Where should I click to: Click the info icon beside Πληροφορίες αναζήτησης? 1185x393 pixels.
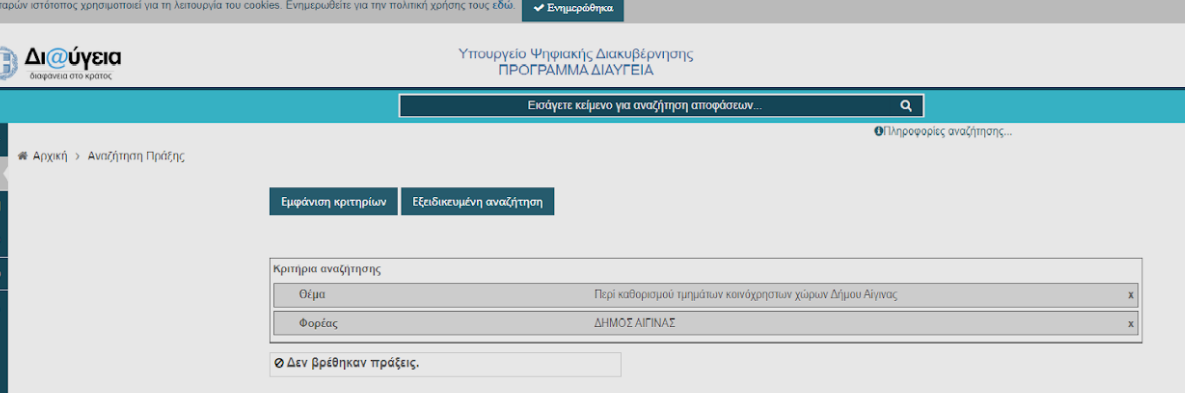(878, 132)
